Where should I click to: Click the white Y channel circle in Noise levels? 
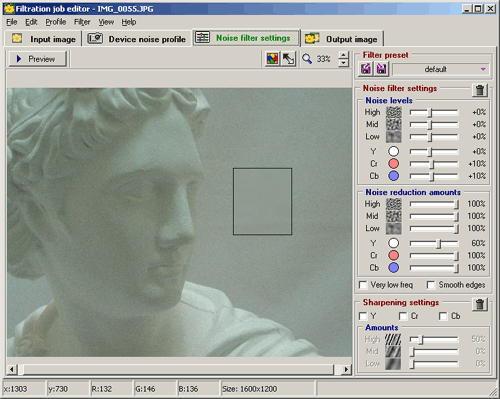pos(393,151)
